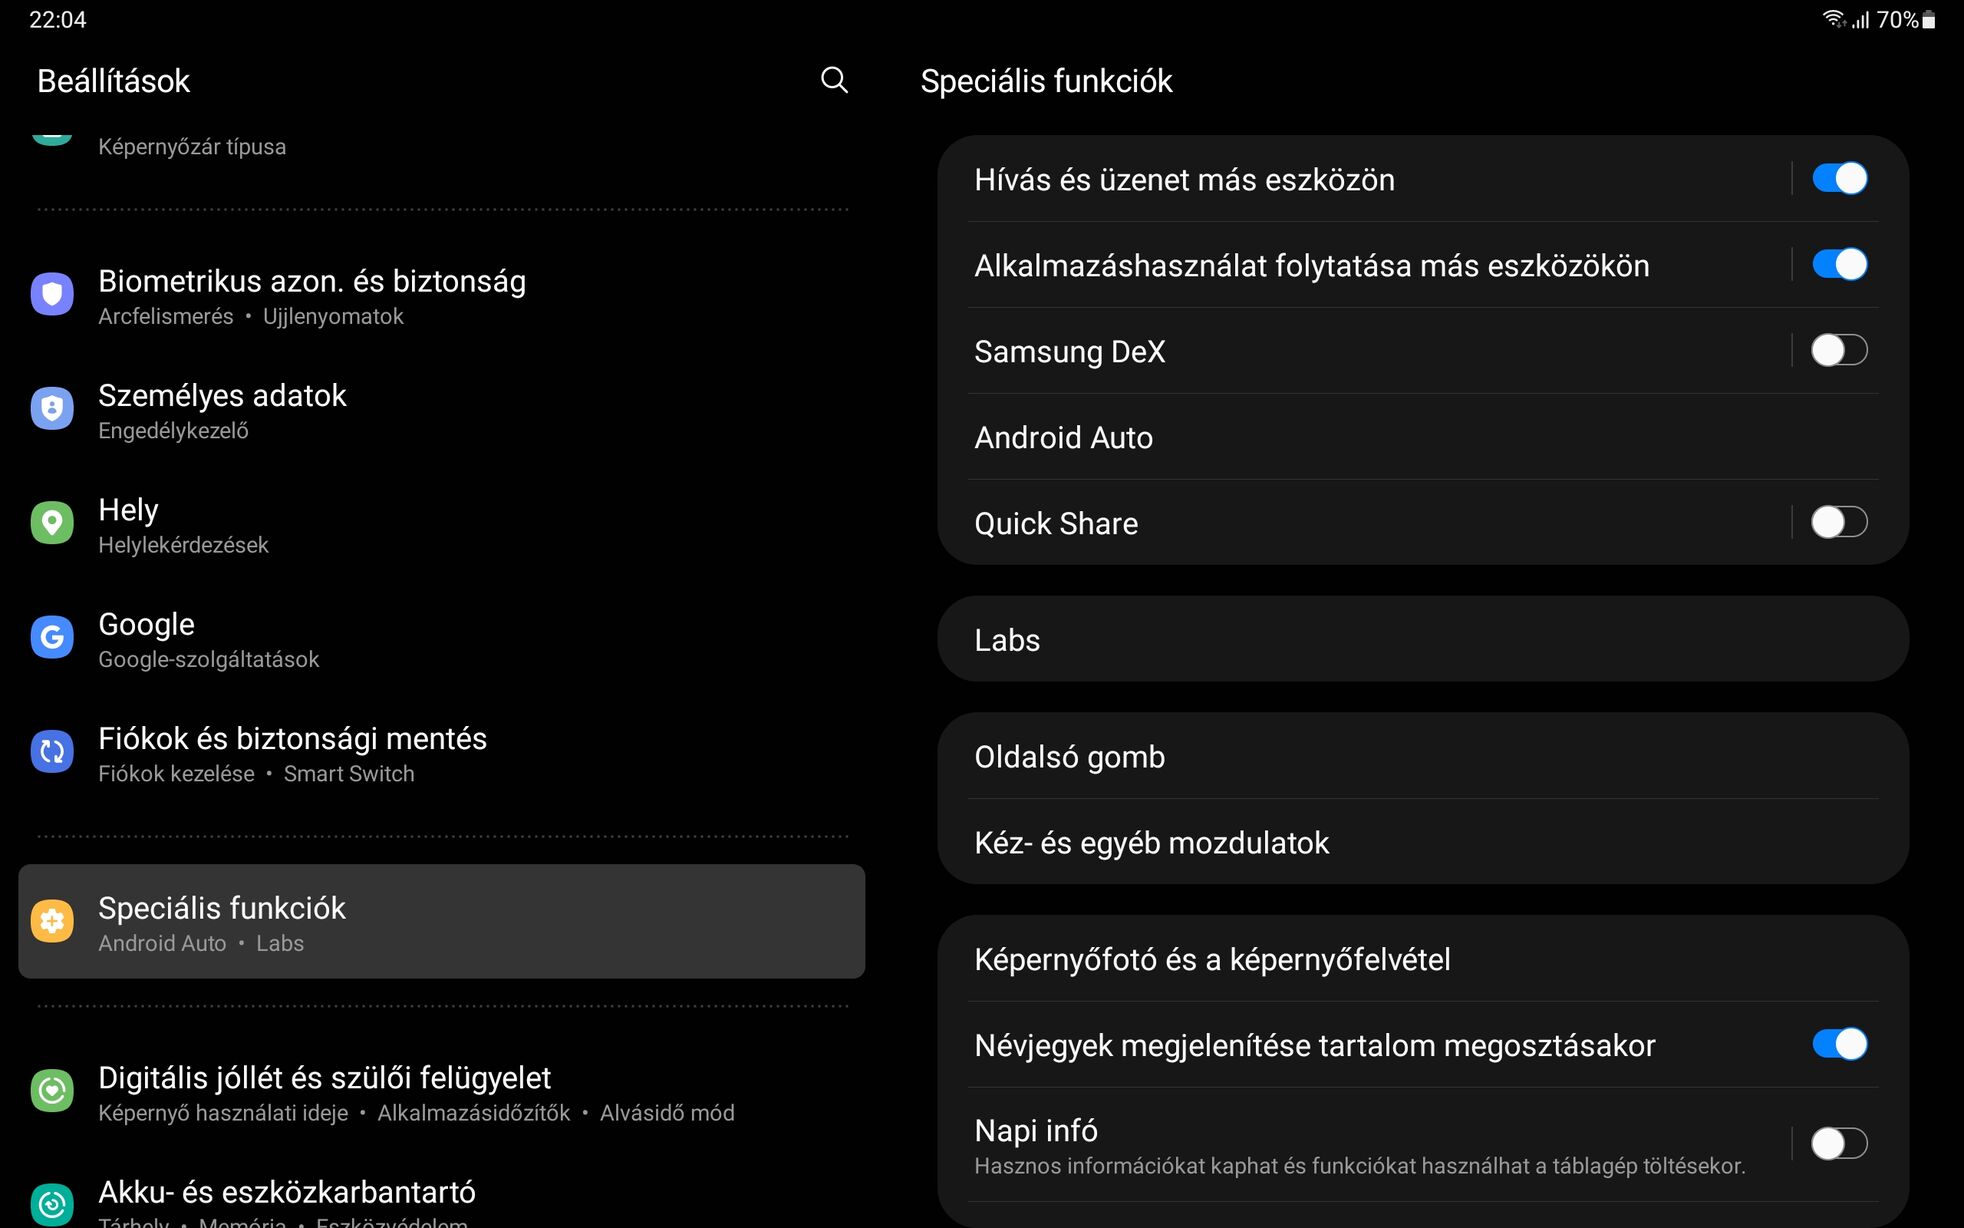Tap the Digitális jóllét green icon
This screenshot has width=1964, height=1228.
click(x=52, y=1091)
